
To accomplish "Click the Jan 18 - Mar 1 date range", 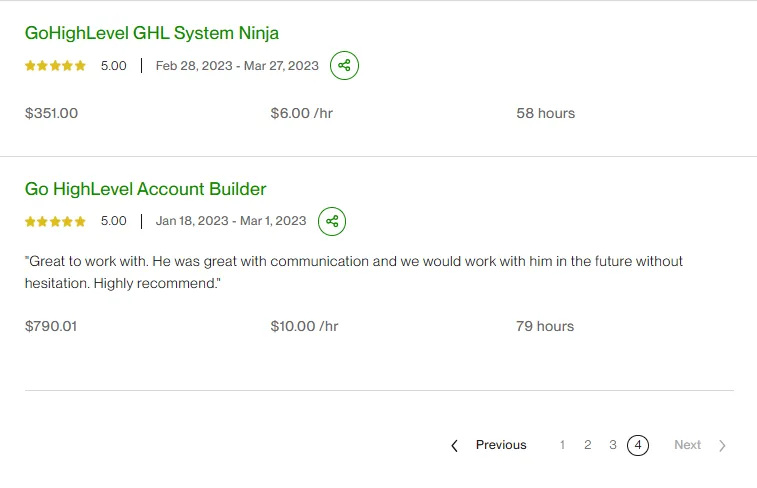I will (231, 221).
